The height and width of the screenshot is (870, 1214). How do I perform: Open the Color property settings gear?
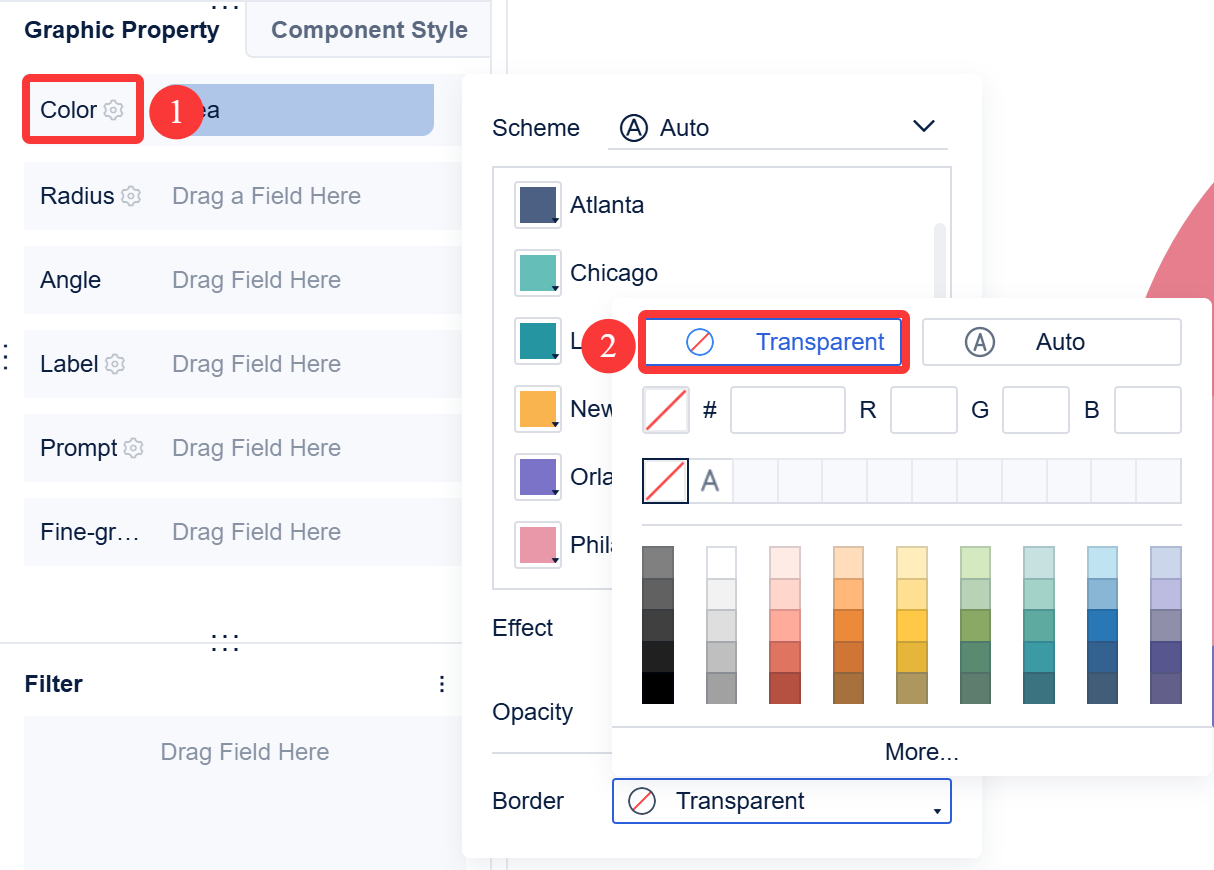coord(114,110)
